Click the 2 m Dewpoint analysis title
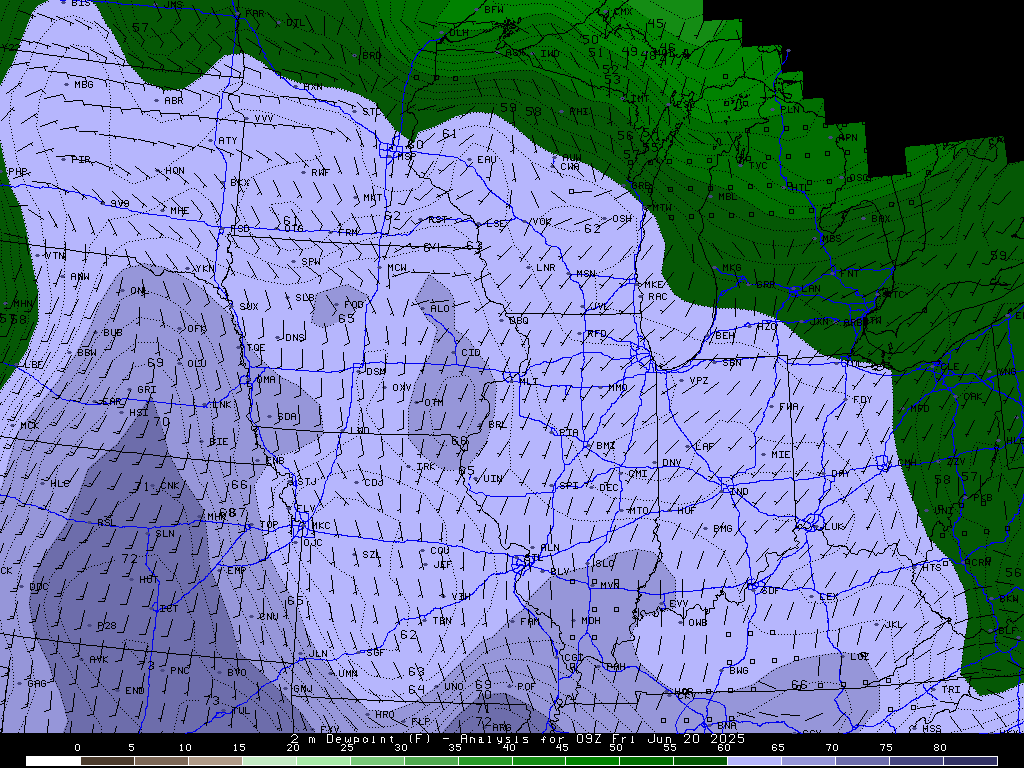 (x=517, y=739)
